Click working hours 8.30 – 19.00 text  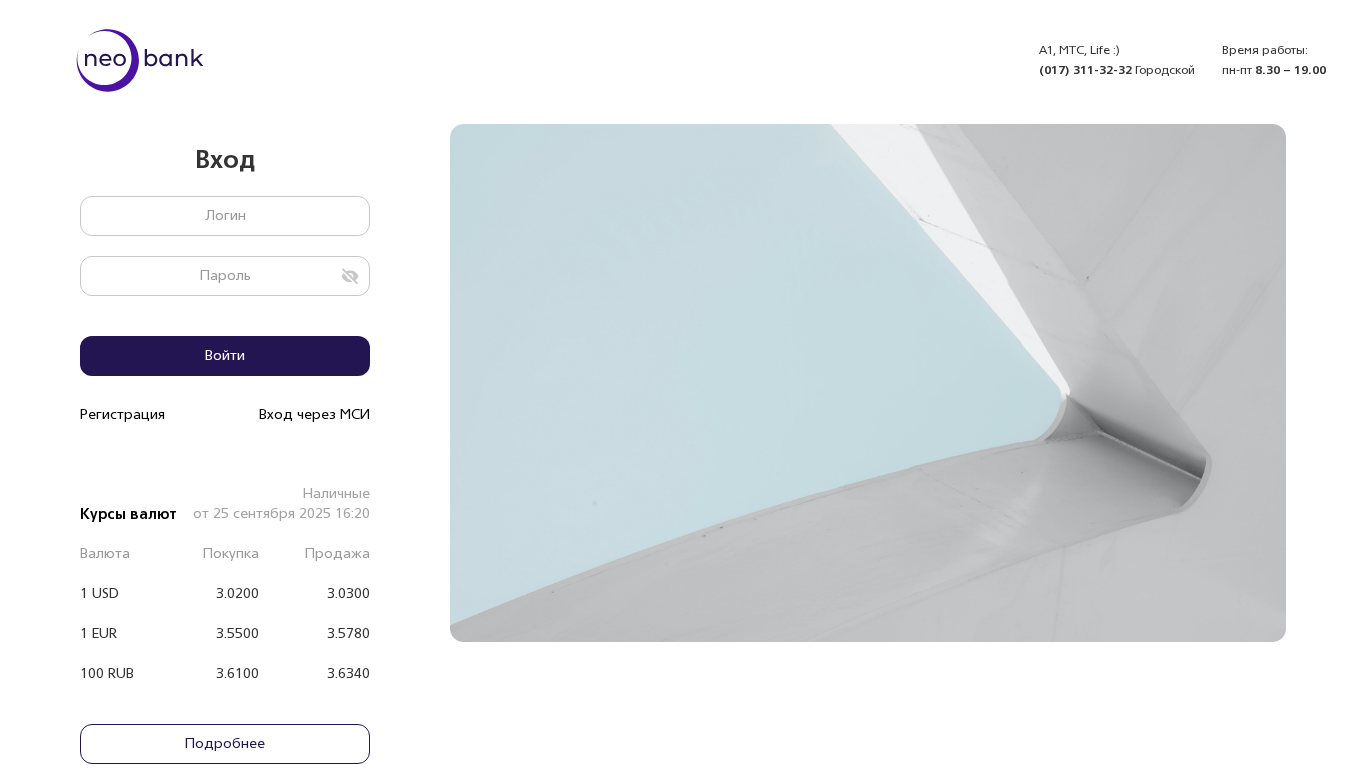click(x=1291, y=70)
